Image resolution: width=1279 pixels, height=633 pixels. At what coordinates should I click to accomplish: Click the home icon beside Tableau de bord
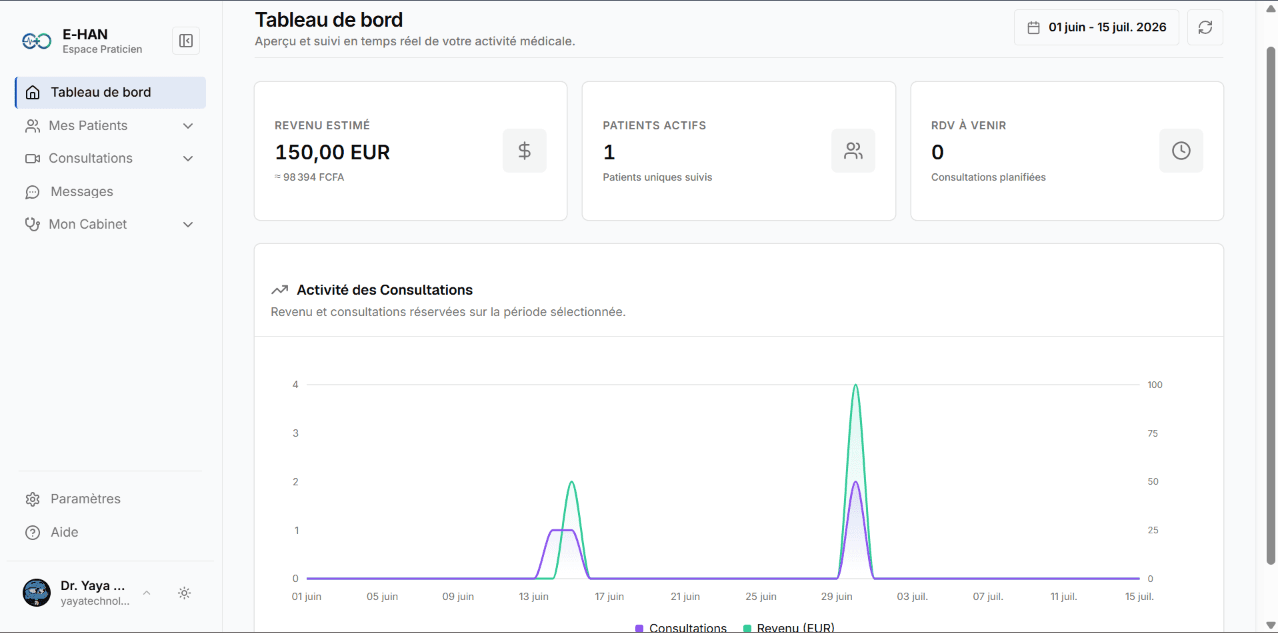pos(33,92)
